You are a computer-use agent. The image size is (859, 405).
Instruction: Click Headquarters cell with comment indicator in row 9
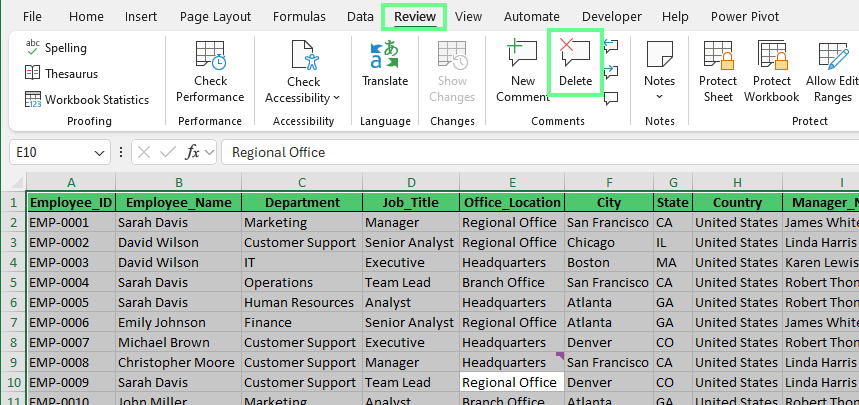(512, 362)
